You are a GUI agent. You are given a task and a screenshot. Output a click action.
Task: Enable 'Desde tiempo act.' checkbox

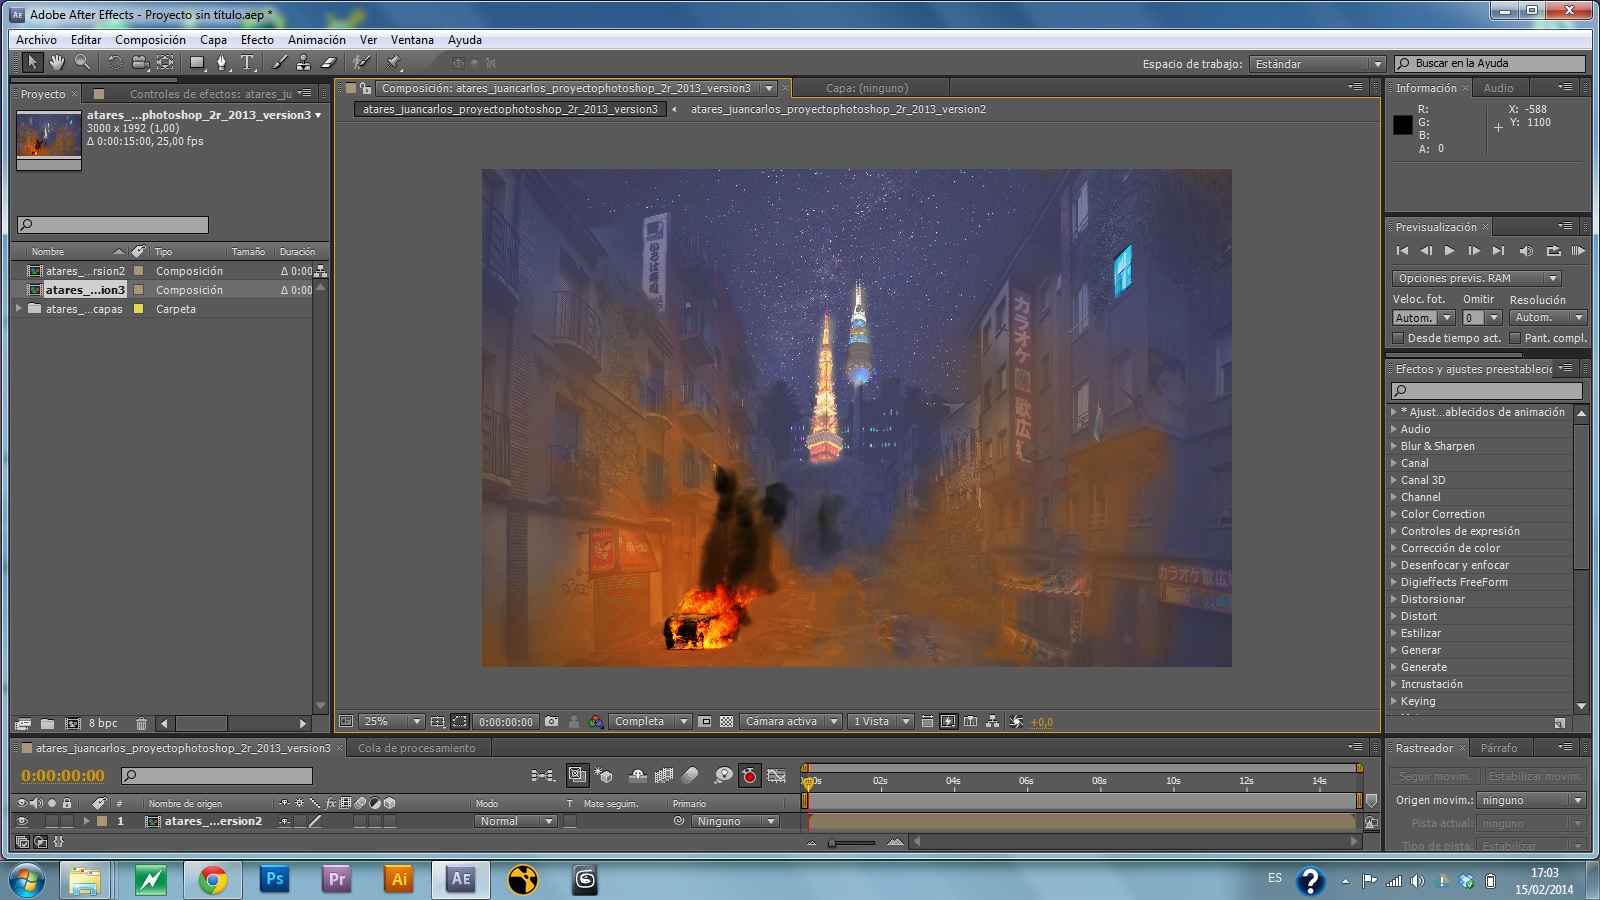[1399, 338]
